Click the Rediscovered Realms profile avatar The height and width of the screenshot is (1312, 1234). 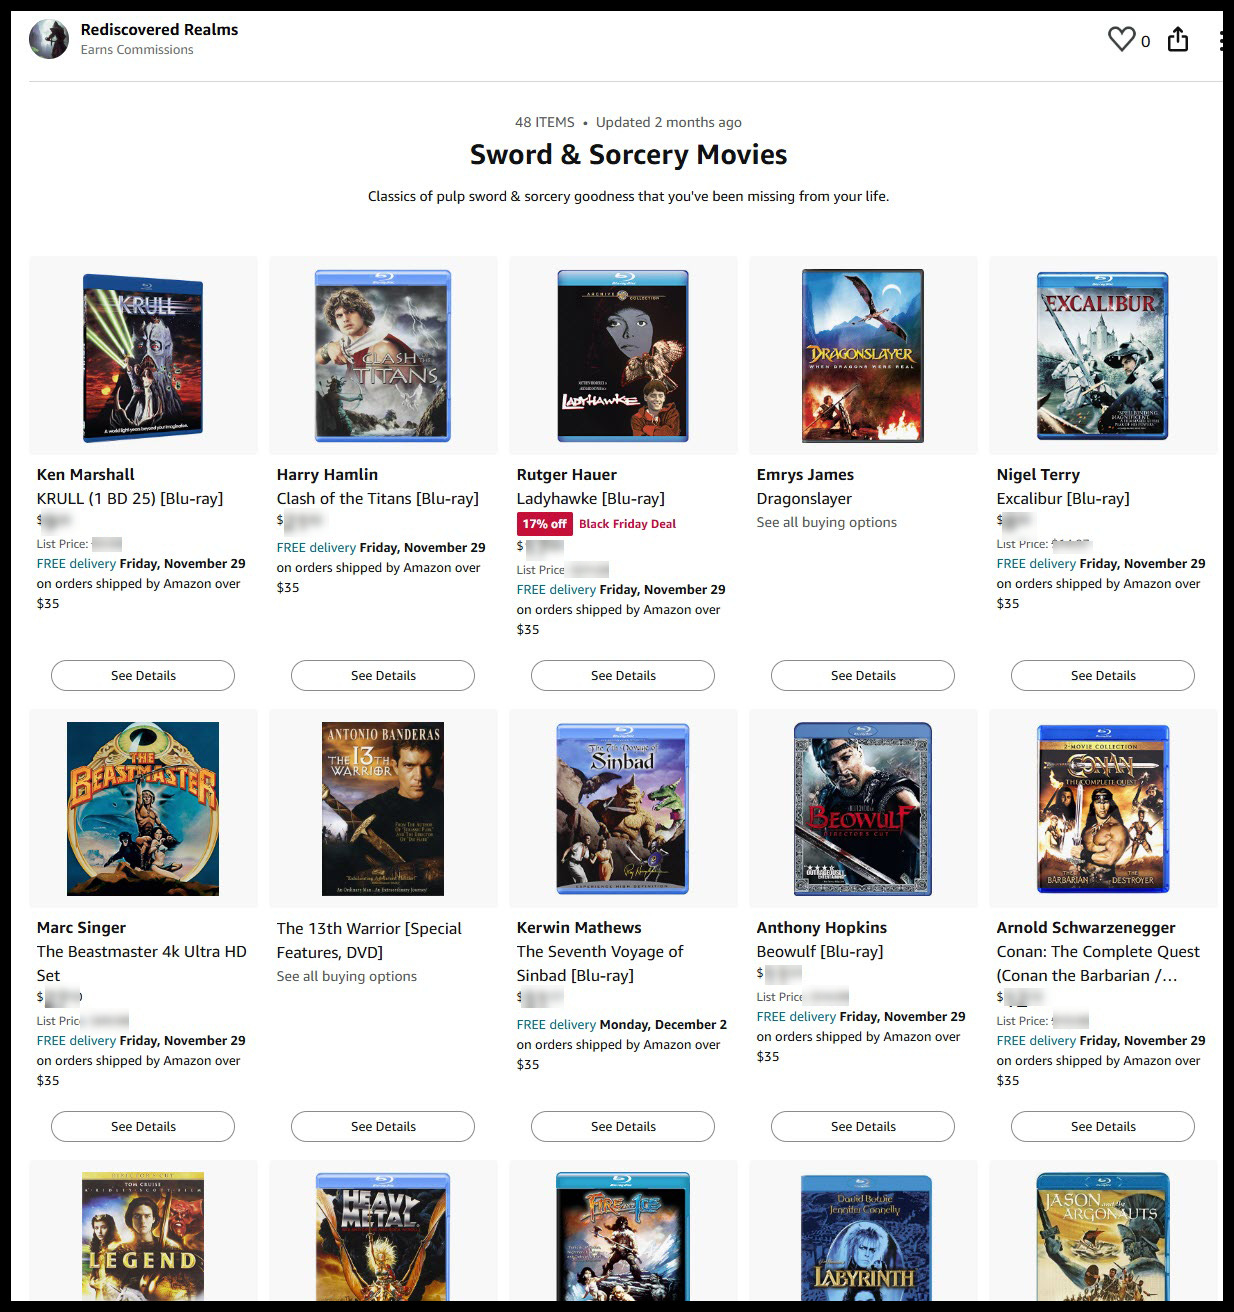[x=48, y=39]
